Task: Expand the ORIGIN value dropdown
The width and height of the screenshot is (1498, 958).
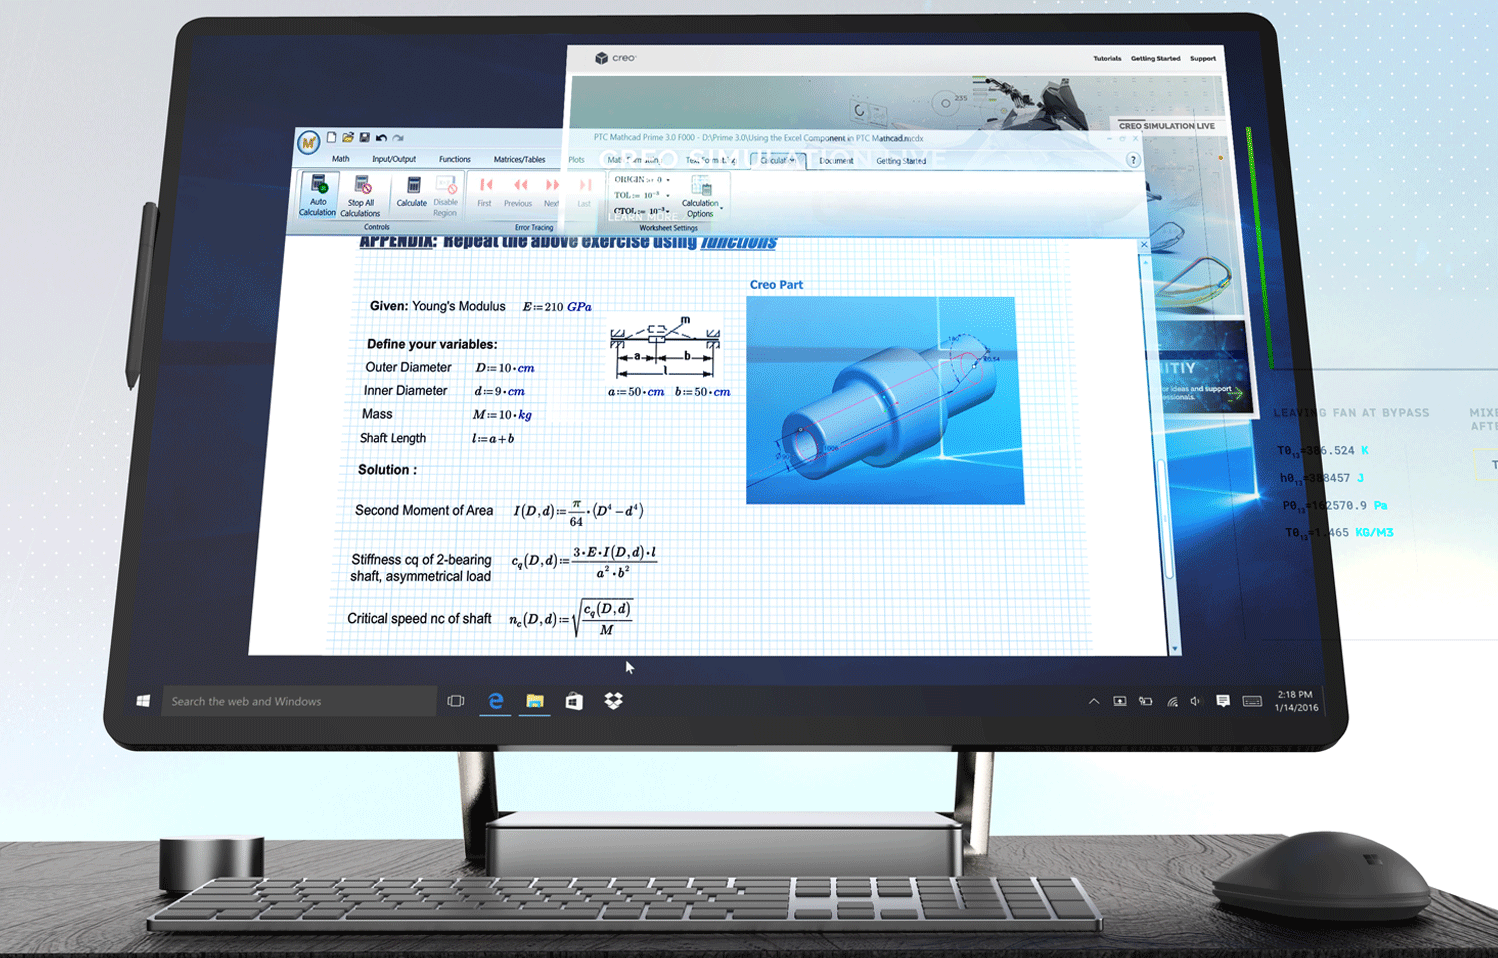Action: [x=668, y=180]
